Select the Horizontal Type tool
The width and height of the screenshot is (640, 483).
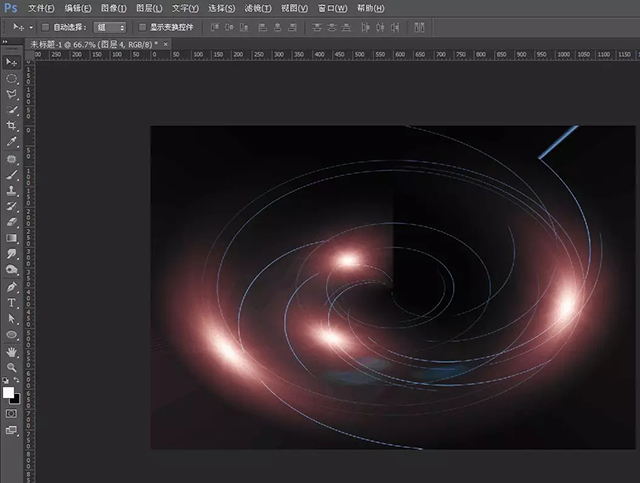pyautogui.click(x=12, y=302)
